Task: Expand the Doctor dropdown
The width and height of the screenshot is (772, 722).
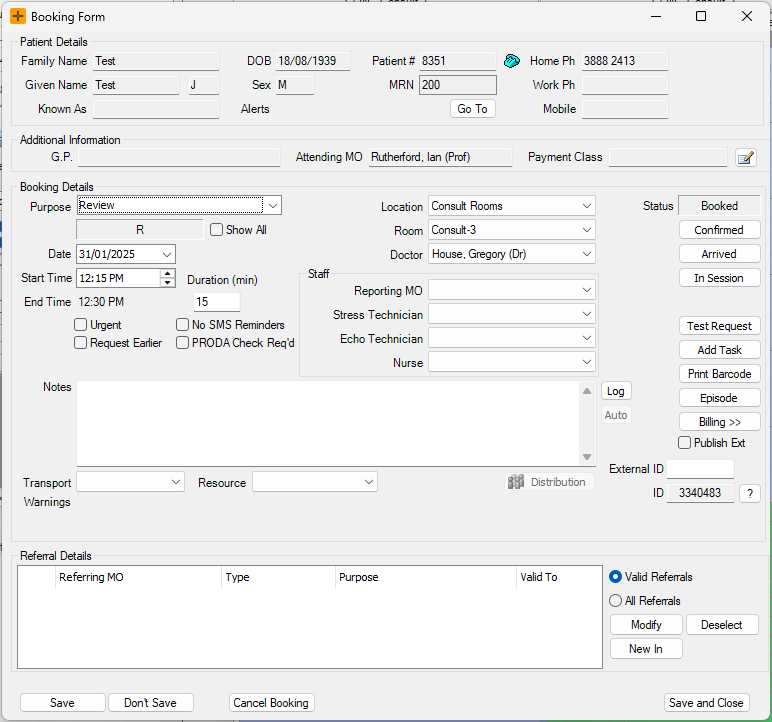Action: (586, 254)
